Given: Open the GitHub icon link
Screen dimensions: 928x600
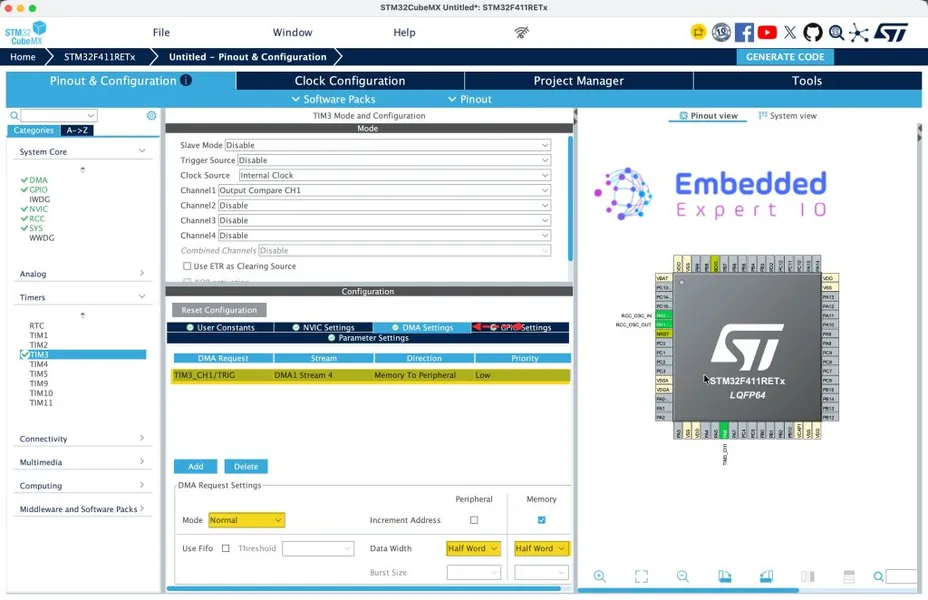Looking at the screenshot, I should pos(813,33).
